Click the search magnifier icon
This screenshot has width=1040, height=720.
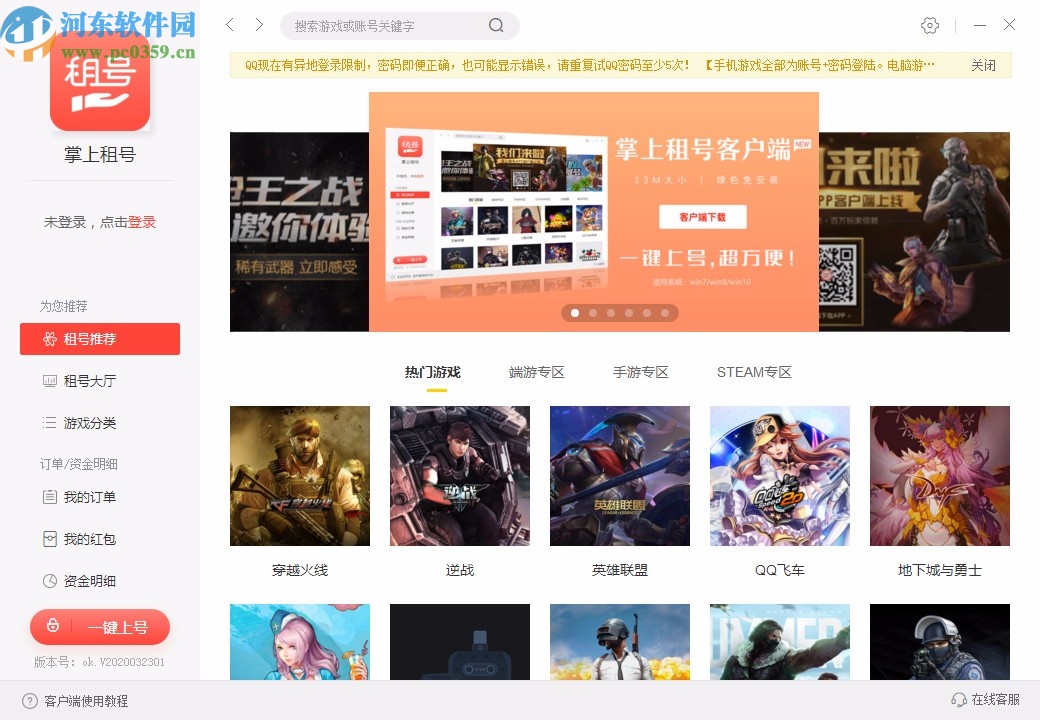tap(495, 25)
